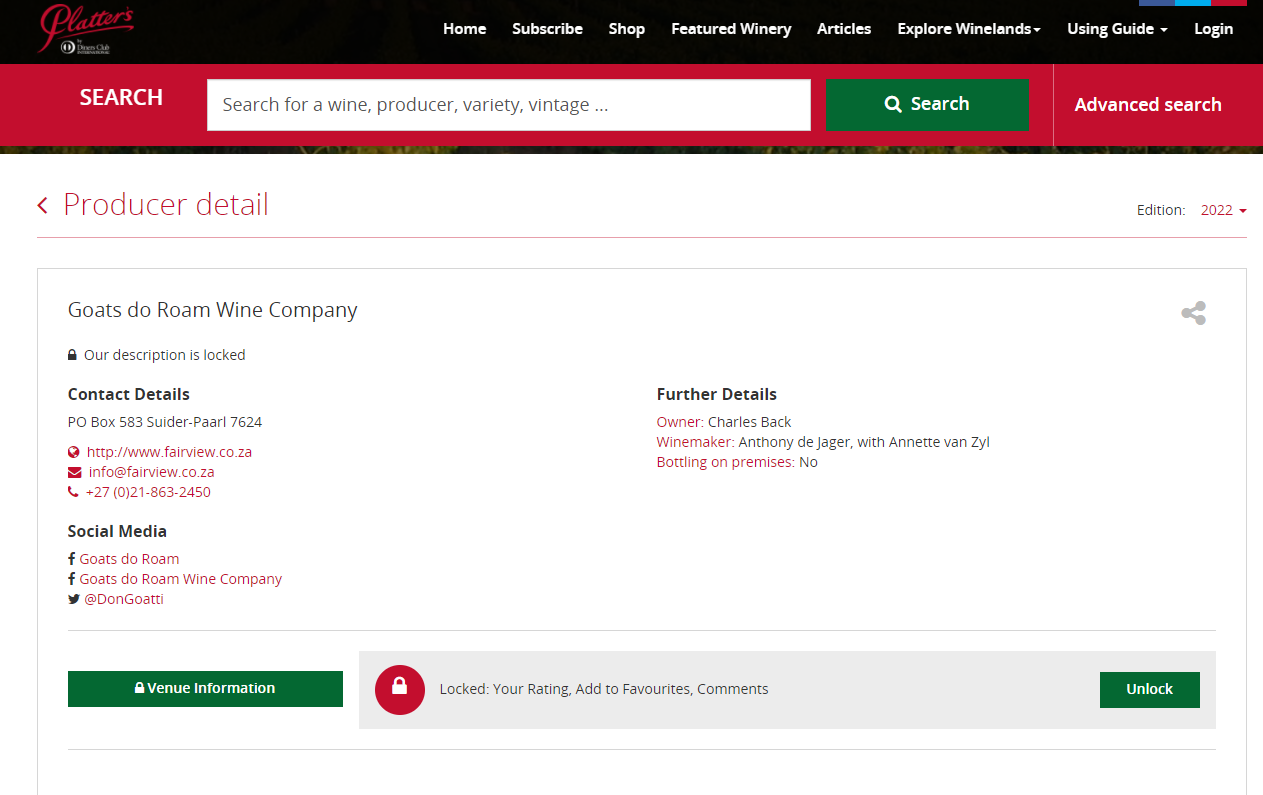Click the 'Our description is locked' text
1263x795 pixels.
[165, 355]
